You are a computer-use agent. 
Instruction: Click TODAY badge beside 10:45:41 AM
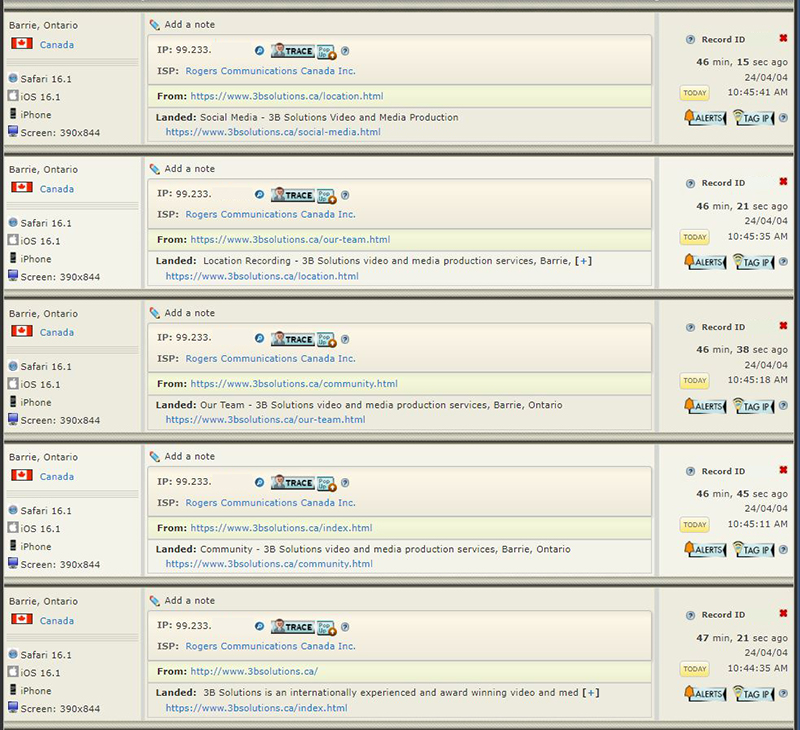click(x=694, y=93)
